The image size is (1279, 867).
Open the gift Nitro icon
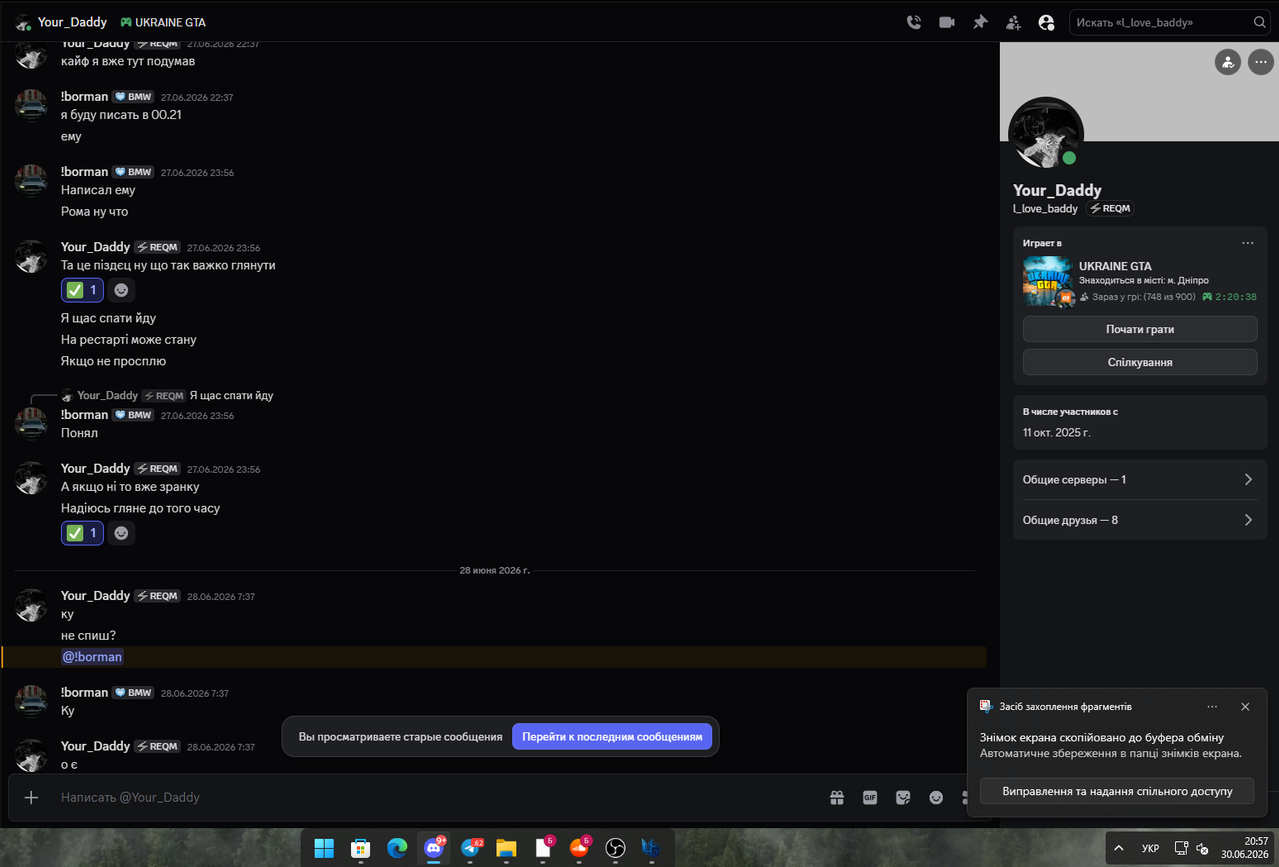tap(836, 797)
